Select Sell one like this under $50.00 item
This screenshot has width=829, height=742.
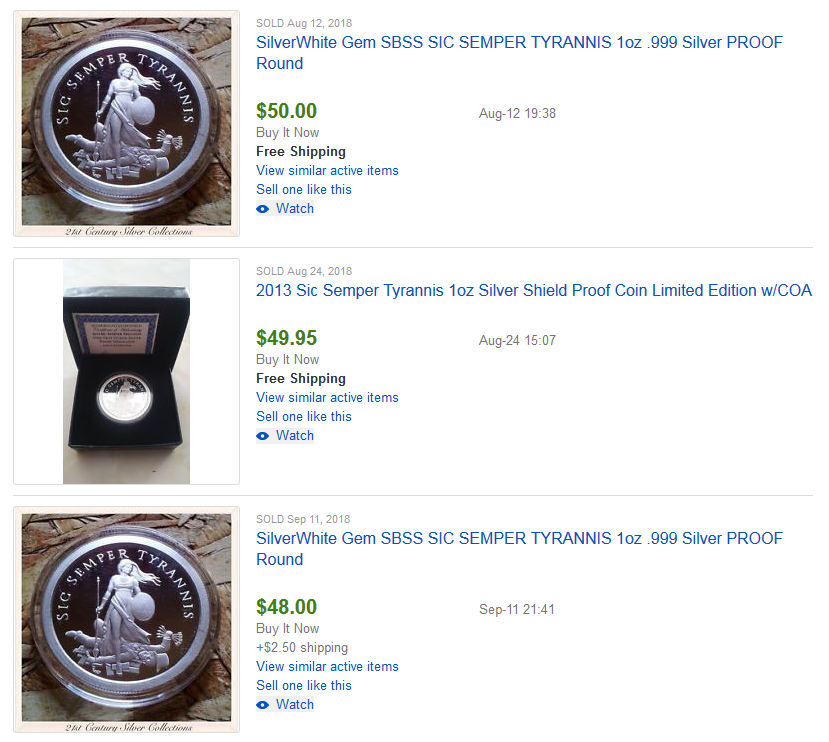tap(304, 189)
